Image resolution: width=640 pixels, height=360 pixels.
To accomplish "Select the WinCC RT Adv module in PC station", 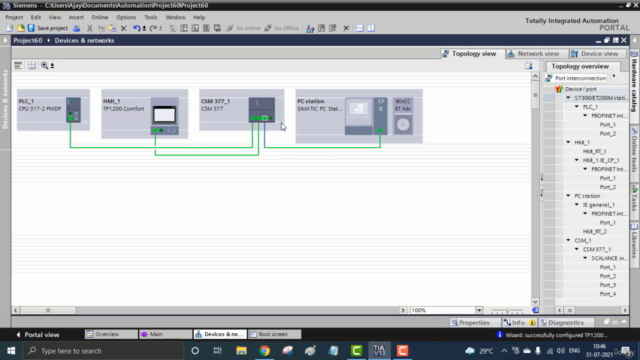I will [403, 116].
